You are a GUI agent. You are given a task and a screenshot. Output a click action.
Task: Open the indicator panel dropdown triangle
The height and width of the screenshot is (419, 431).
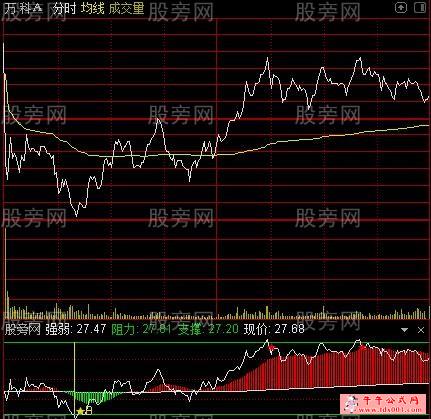404,330
